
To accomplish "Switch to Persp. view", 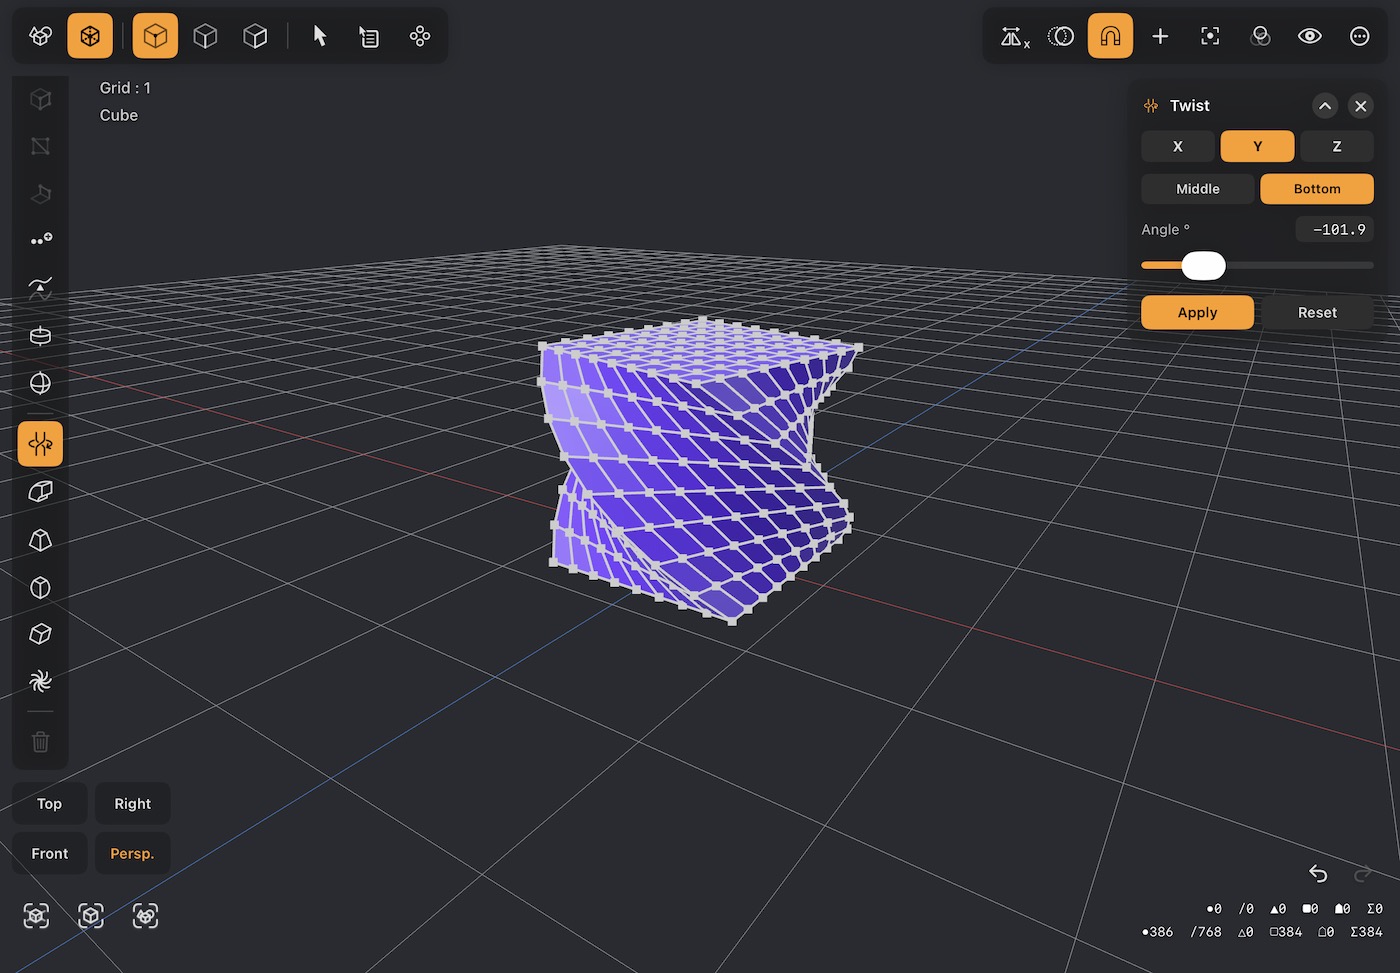I will (132, 854).
